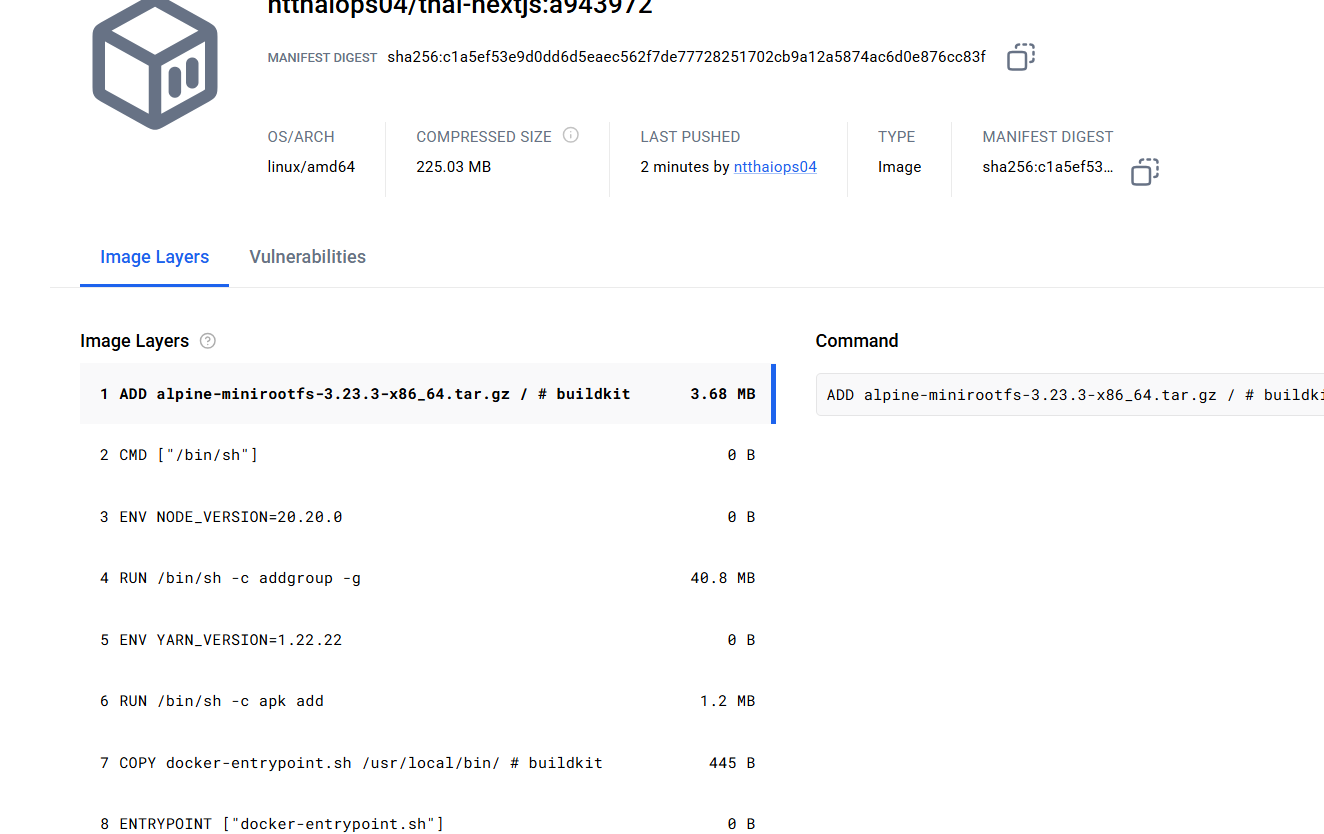
Task: Click the 40.8 MB size of layer 4
Action: (x=722, y=578)
